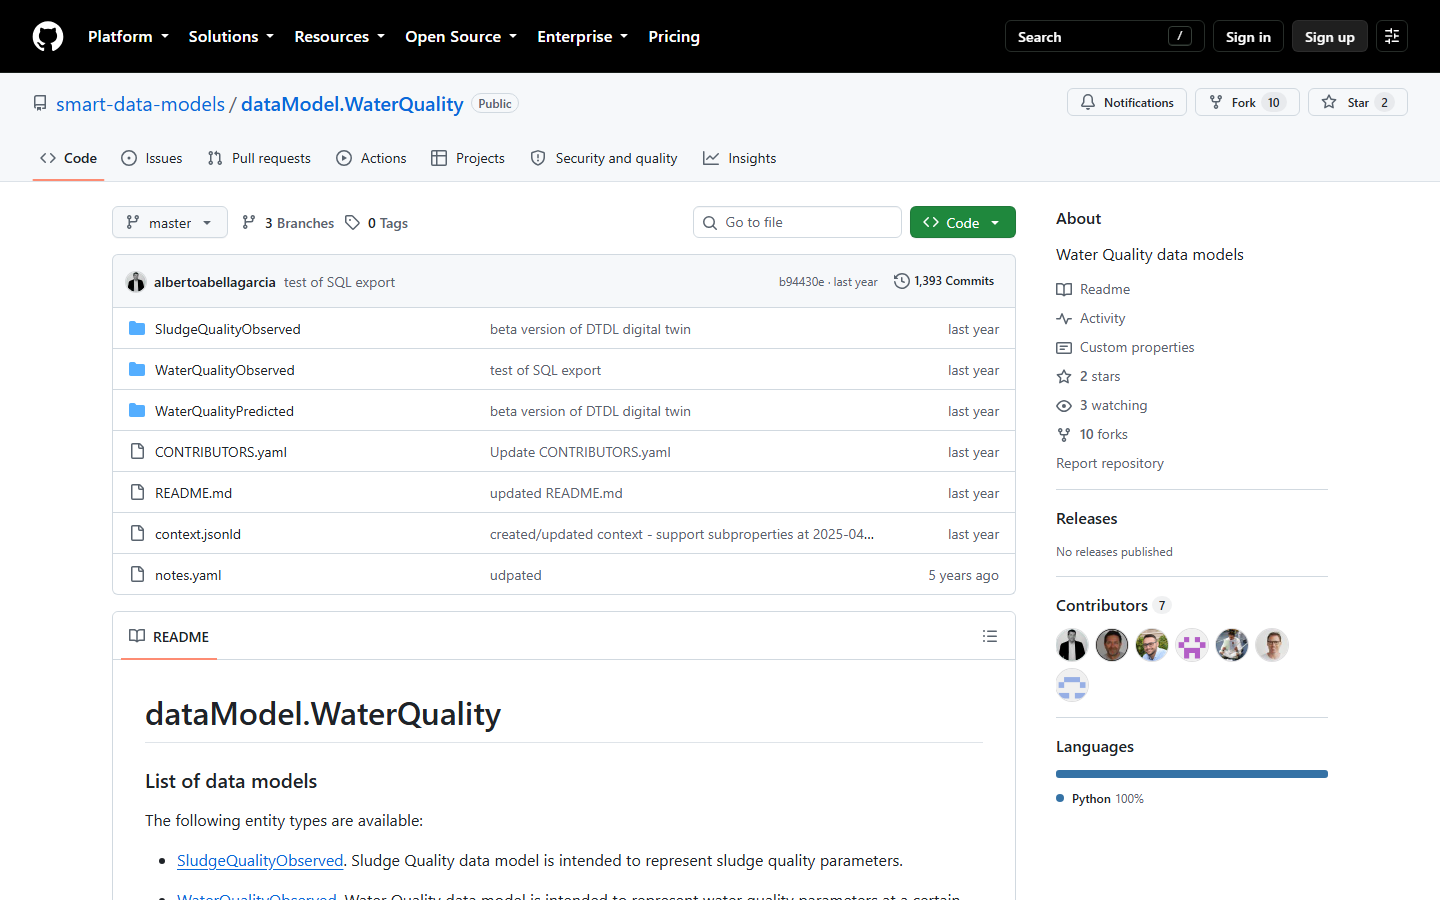Open the Projects tab

(468, 158)
